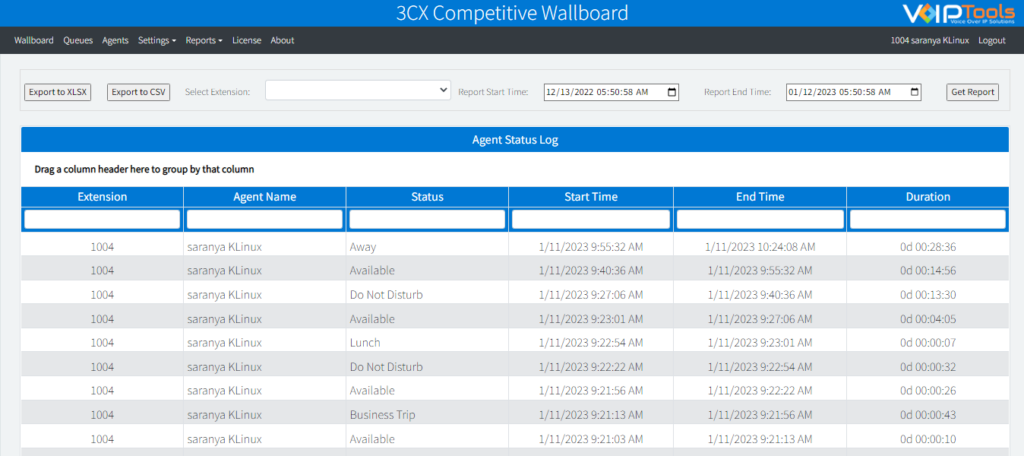Image resolution: width=1024 pixels, height=456 pixels.
Task: Open the About page
Action: [x=282, y=41]
